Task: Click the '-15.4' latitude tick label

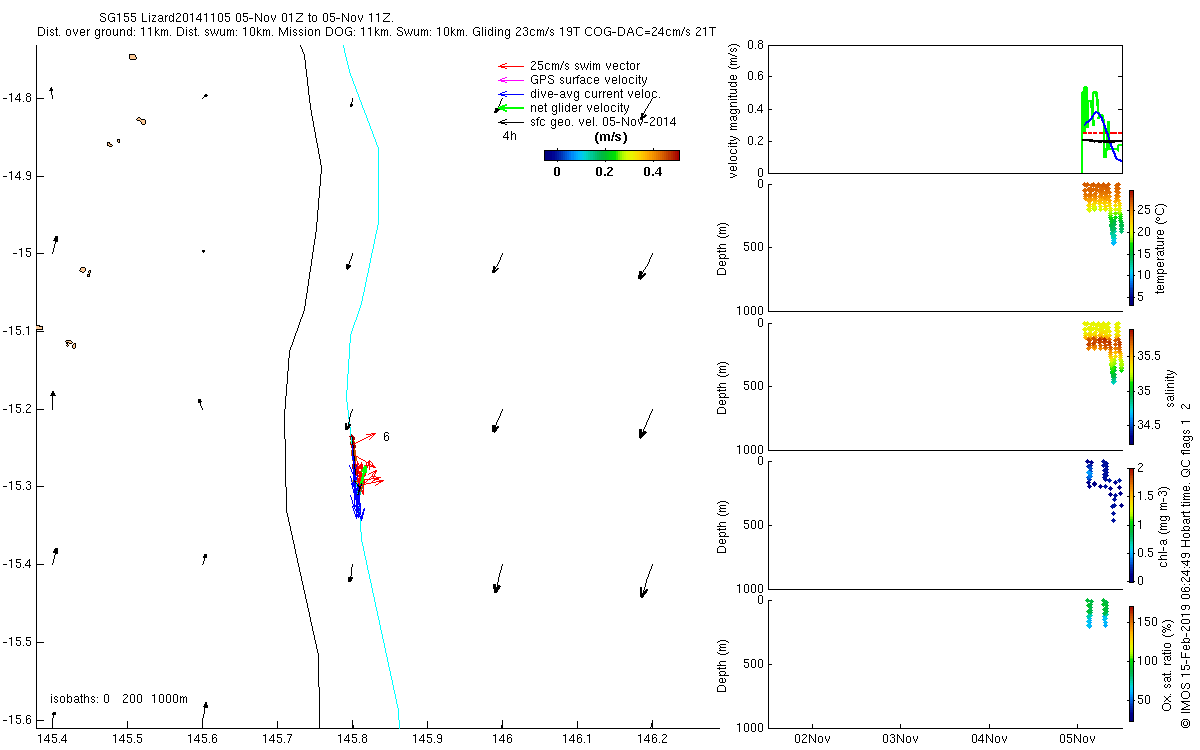Action: [x=17, y=564]
